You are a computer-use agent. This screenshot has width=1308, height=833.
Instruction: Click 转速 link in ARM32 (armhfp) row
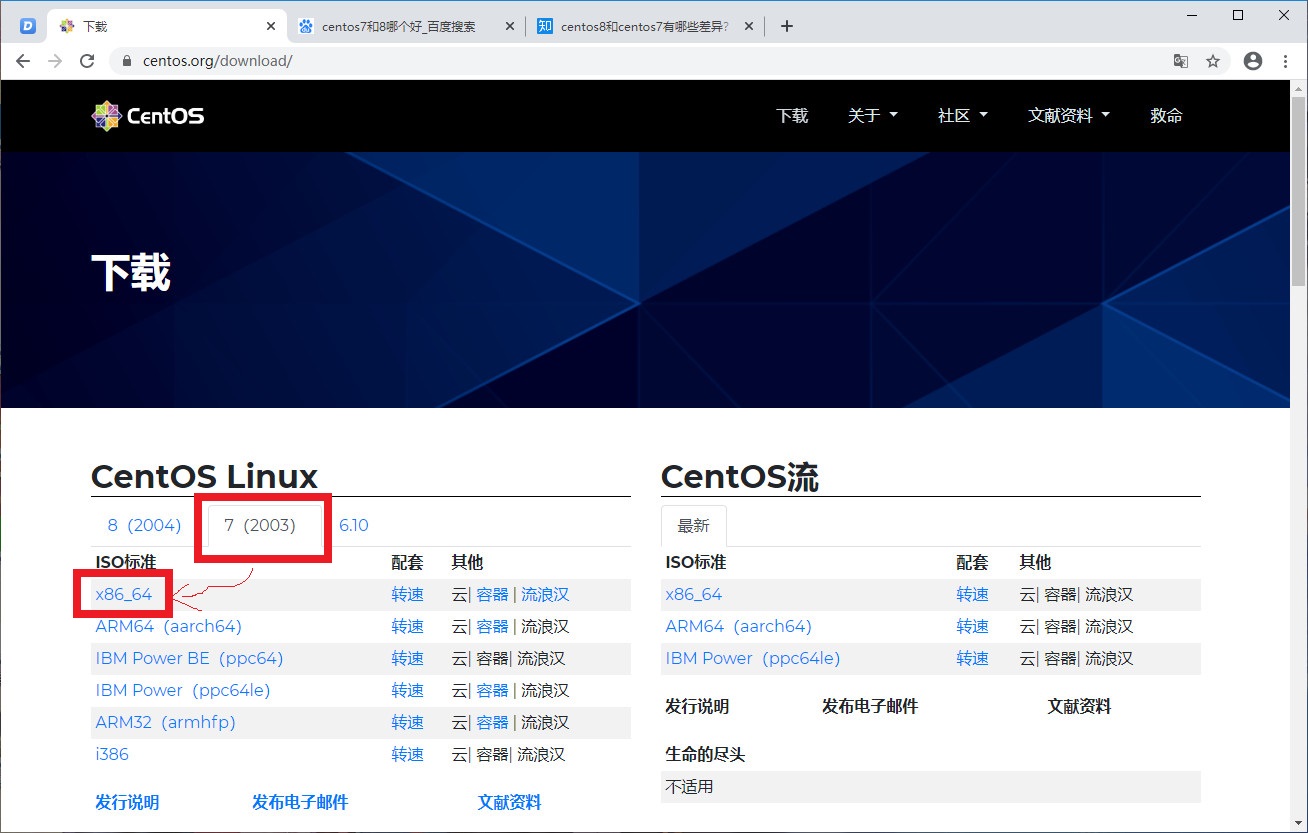(x=408, y=723)
